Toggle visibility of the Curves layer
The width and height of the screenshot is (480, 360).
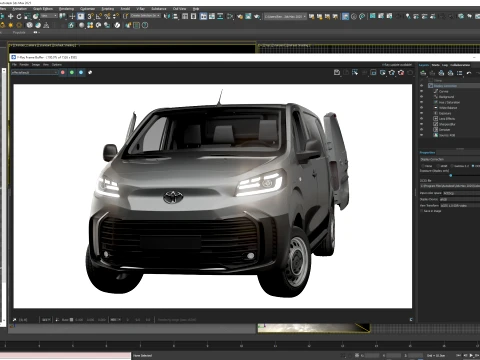pyautogui.click(x=422, y=91)
